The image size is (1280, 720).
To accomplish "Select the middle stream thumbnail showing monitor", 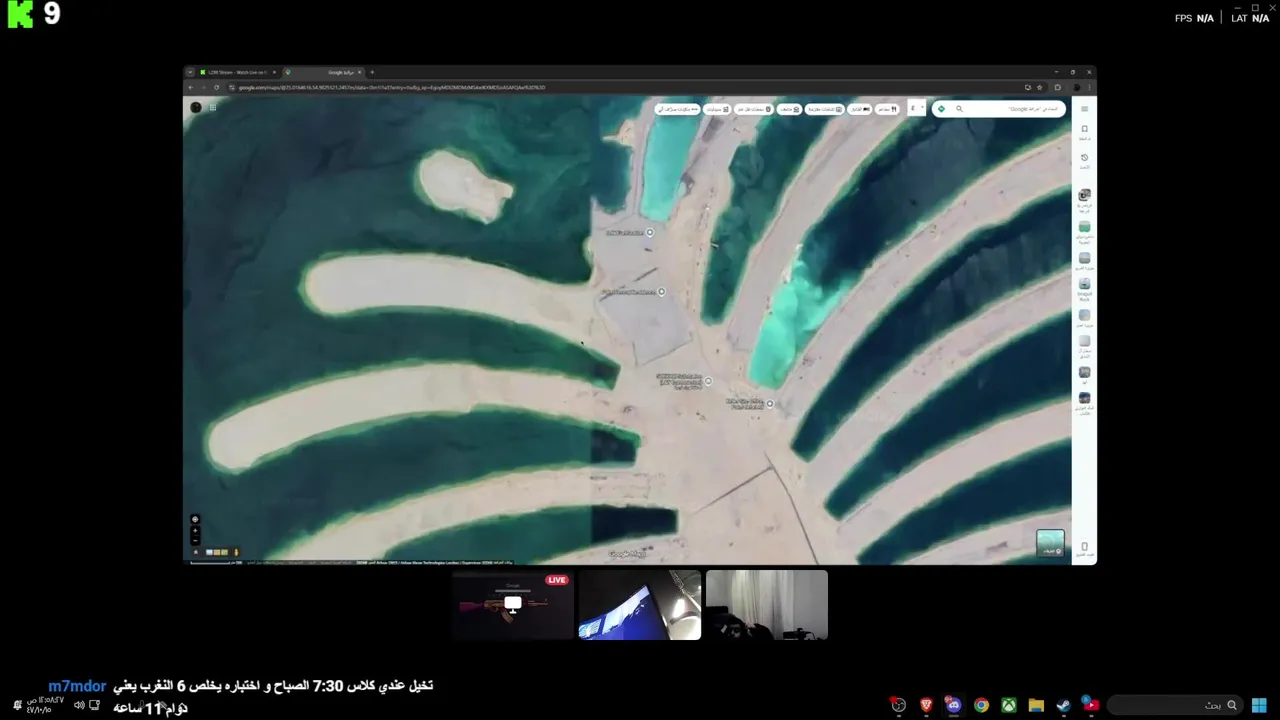I will 639,605.
